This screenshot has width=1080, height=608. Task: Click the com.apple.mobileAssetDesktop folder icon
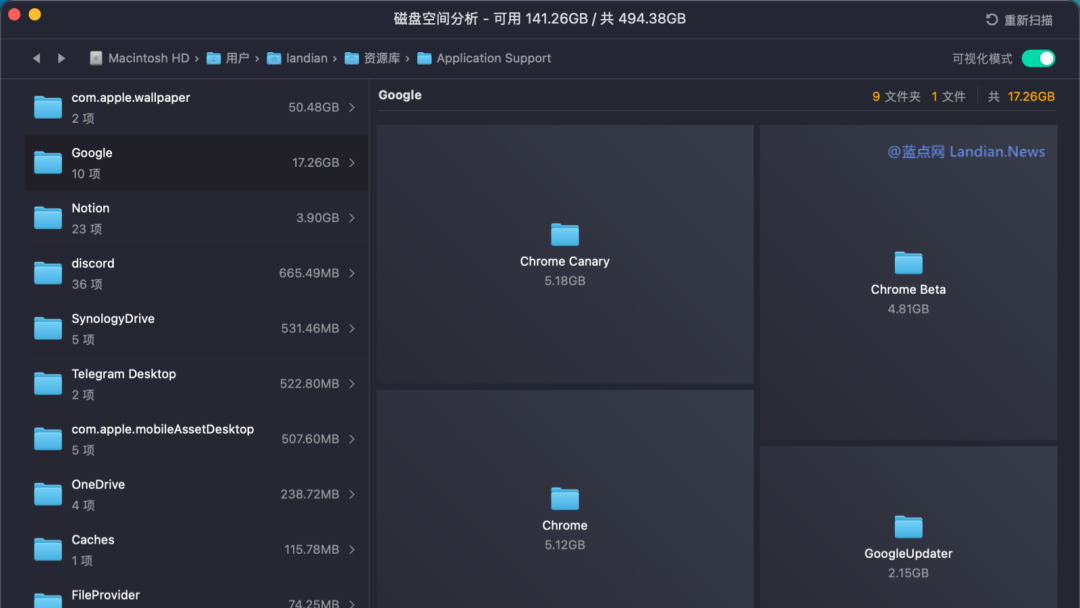pyautogui.click(x=48, y=439)
